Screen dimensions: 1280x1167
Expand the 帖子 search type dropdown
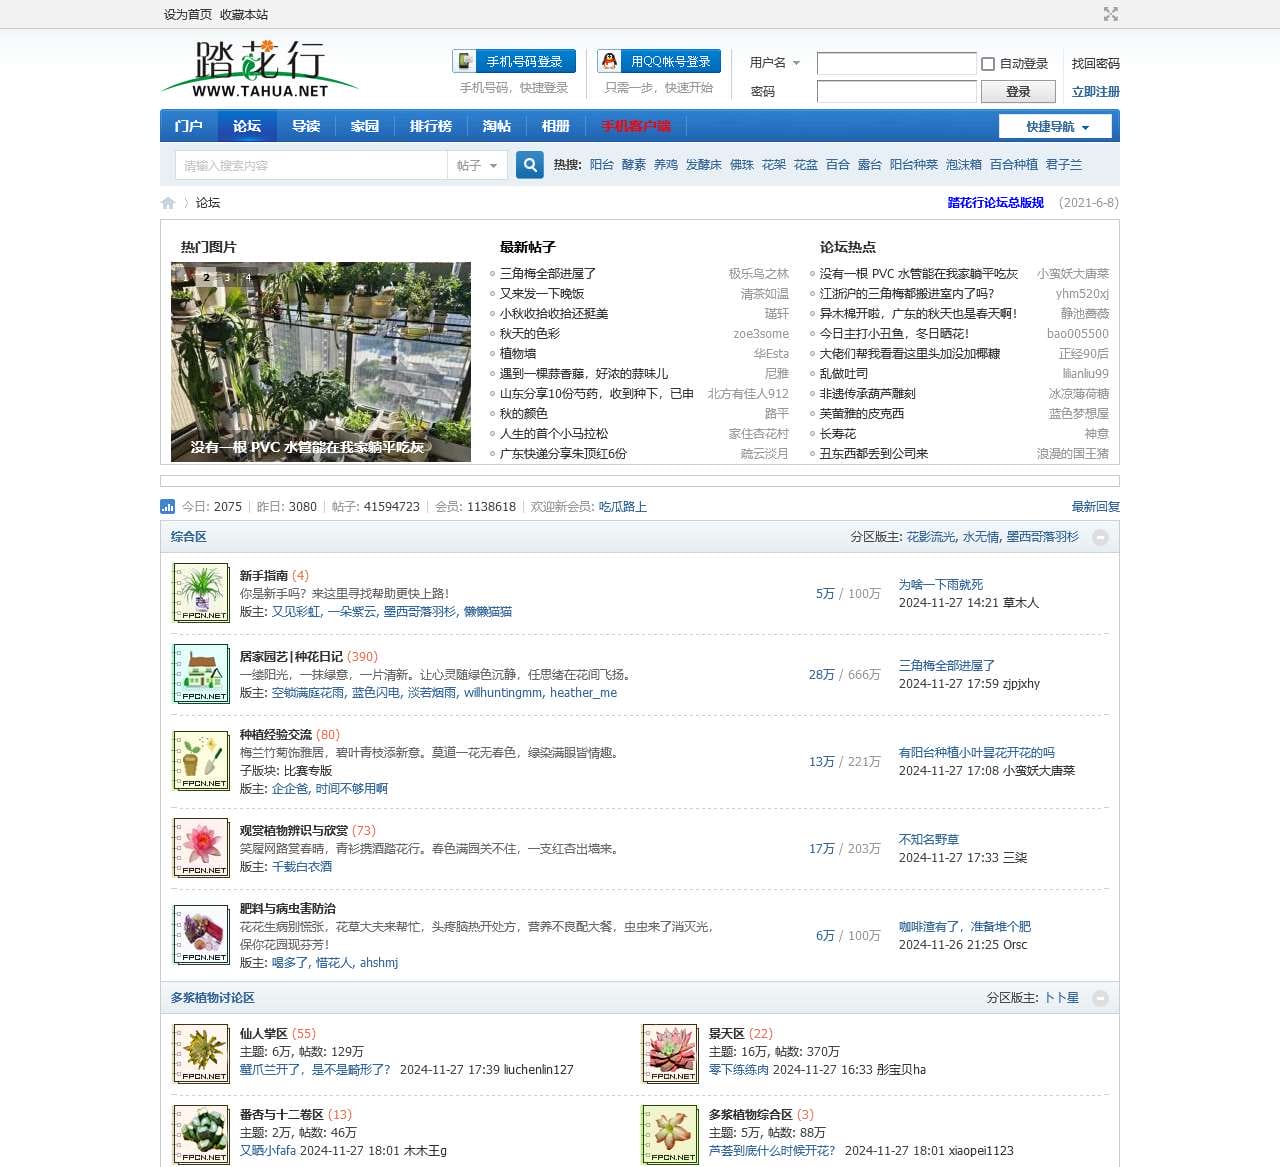point(477,165)
